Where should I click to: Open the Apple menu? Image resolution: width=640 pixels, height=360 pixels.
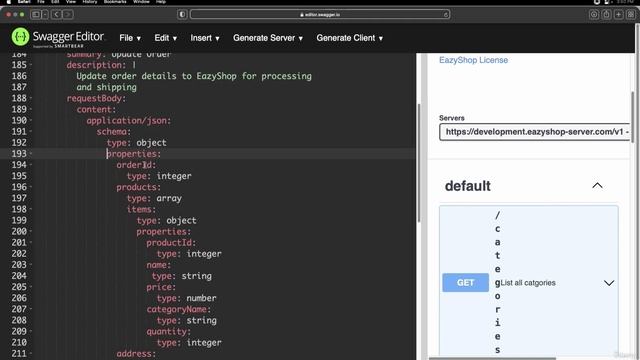(x=9, y=2)
